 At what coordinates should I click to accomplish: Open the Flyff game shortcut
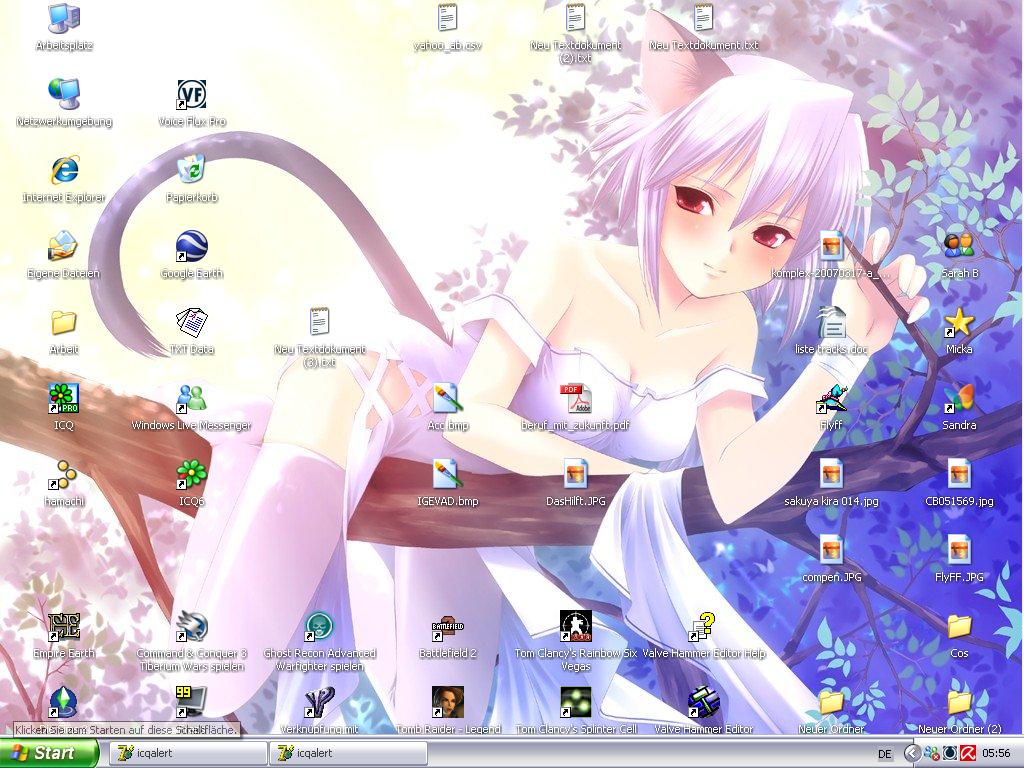[831, 398]
